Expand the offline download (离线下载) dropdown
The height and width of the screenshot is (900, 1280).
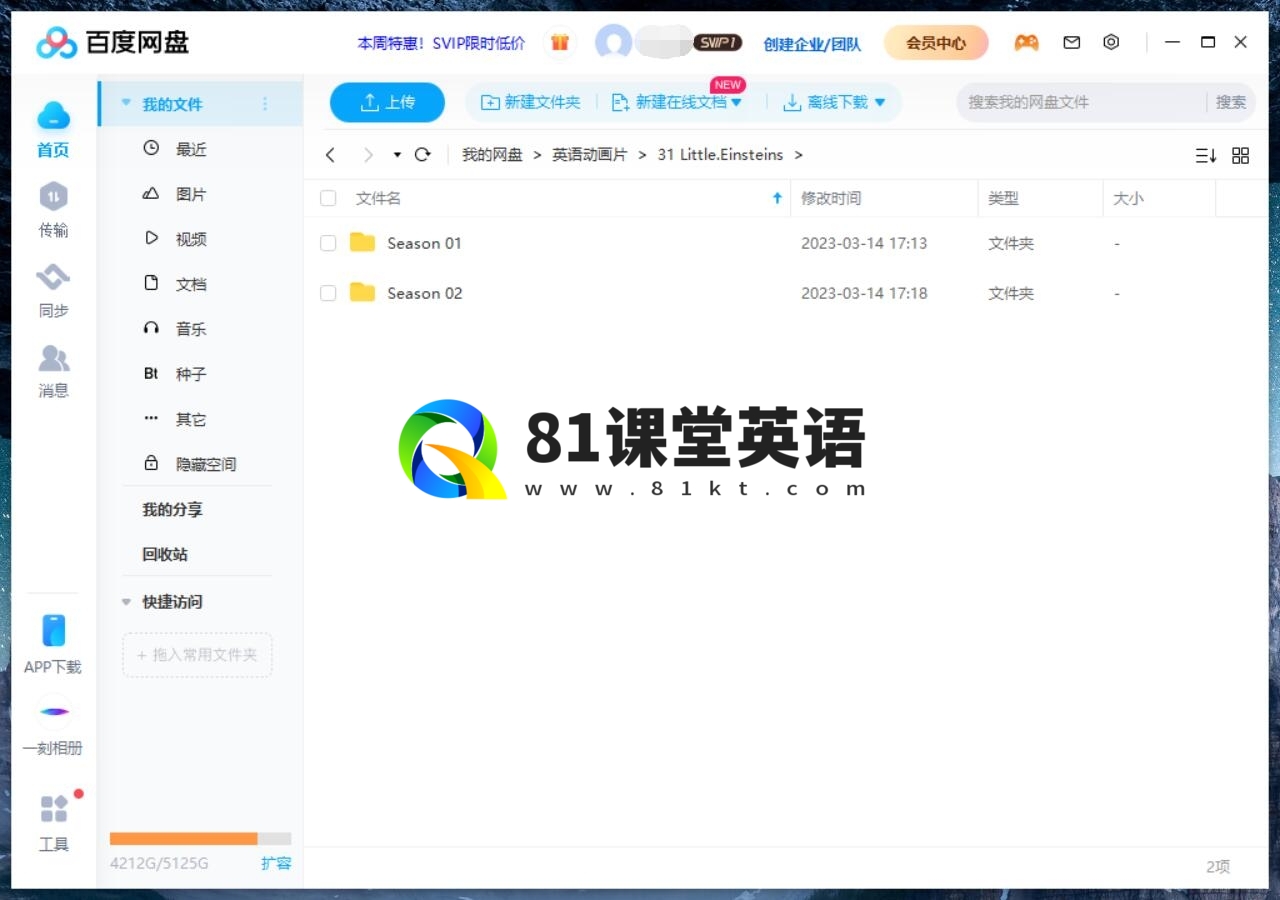[x=880, y=102]
